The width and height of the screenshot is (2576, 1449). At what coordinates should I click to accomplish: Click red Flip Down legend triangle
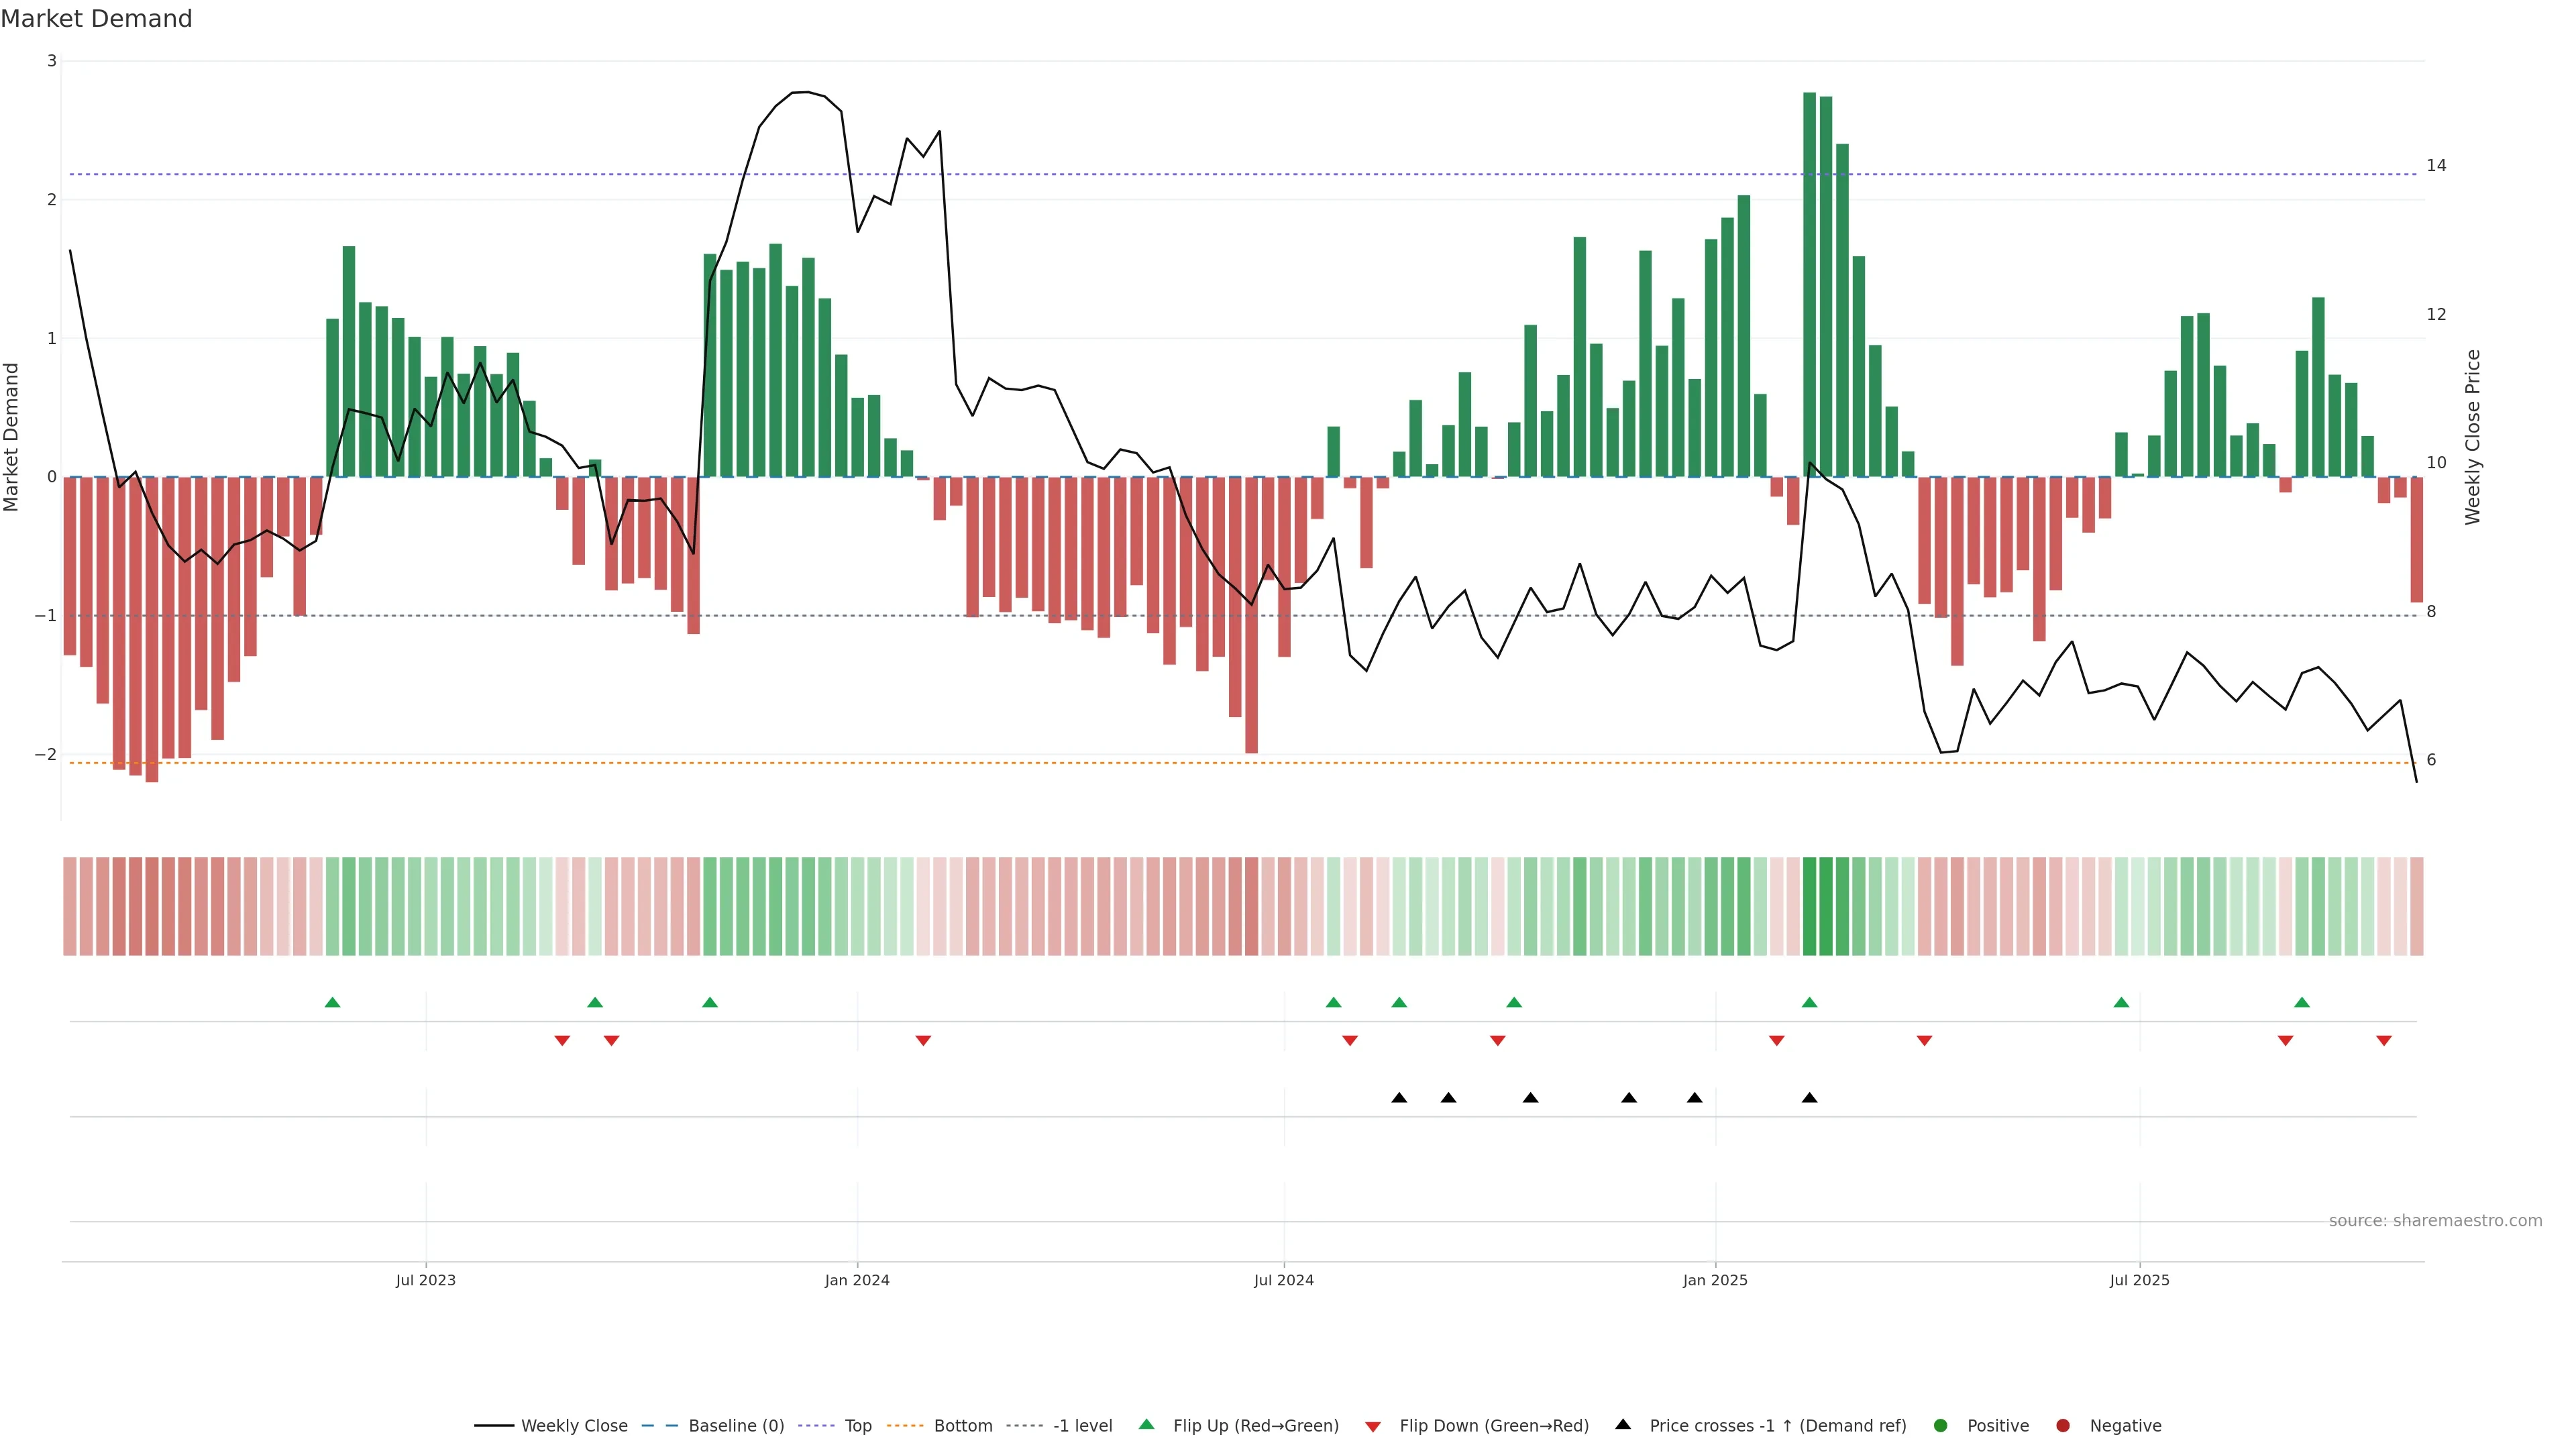coord(1373,1427)
